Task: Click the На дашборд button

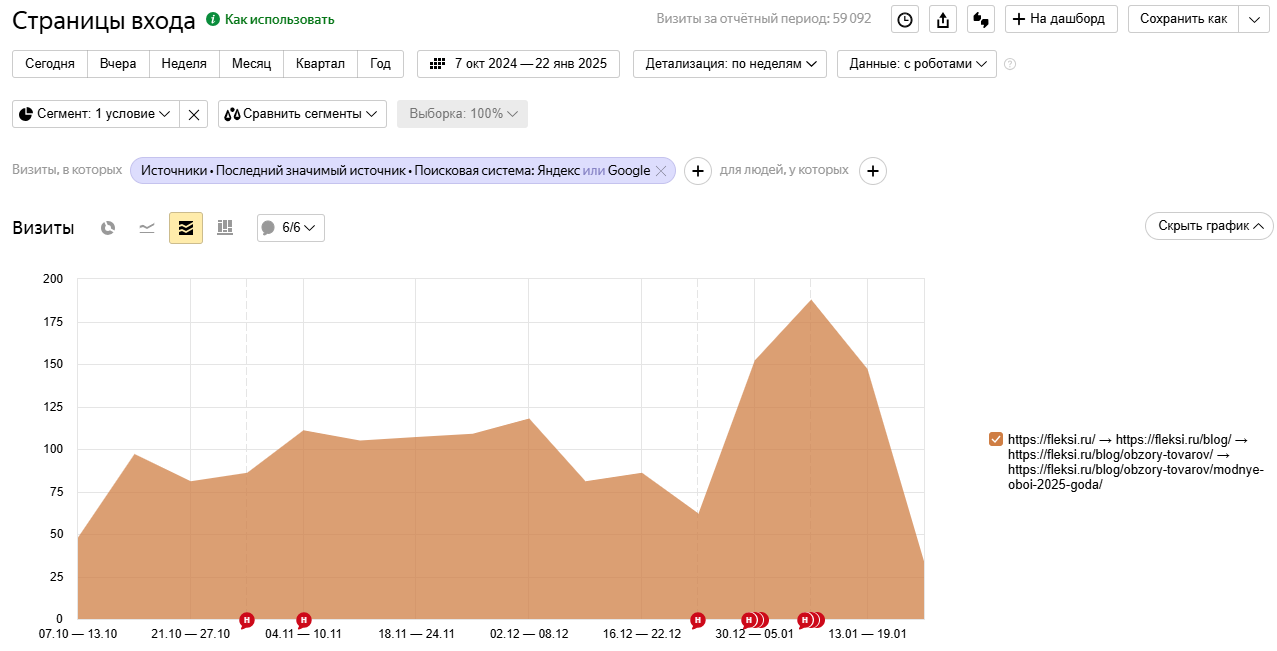Action: pos(1061,19)
